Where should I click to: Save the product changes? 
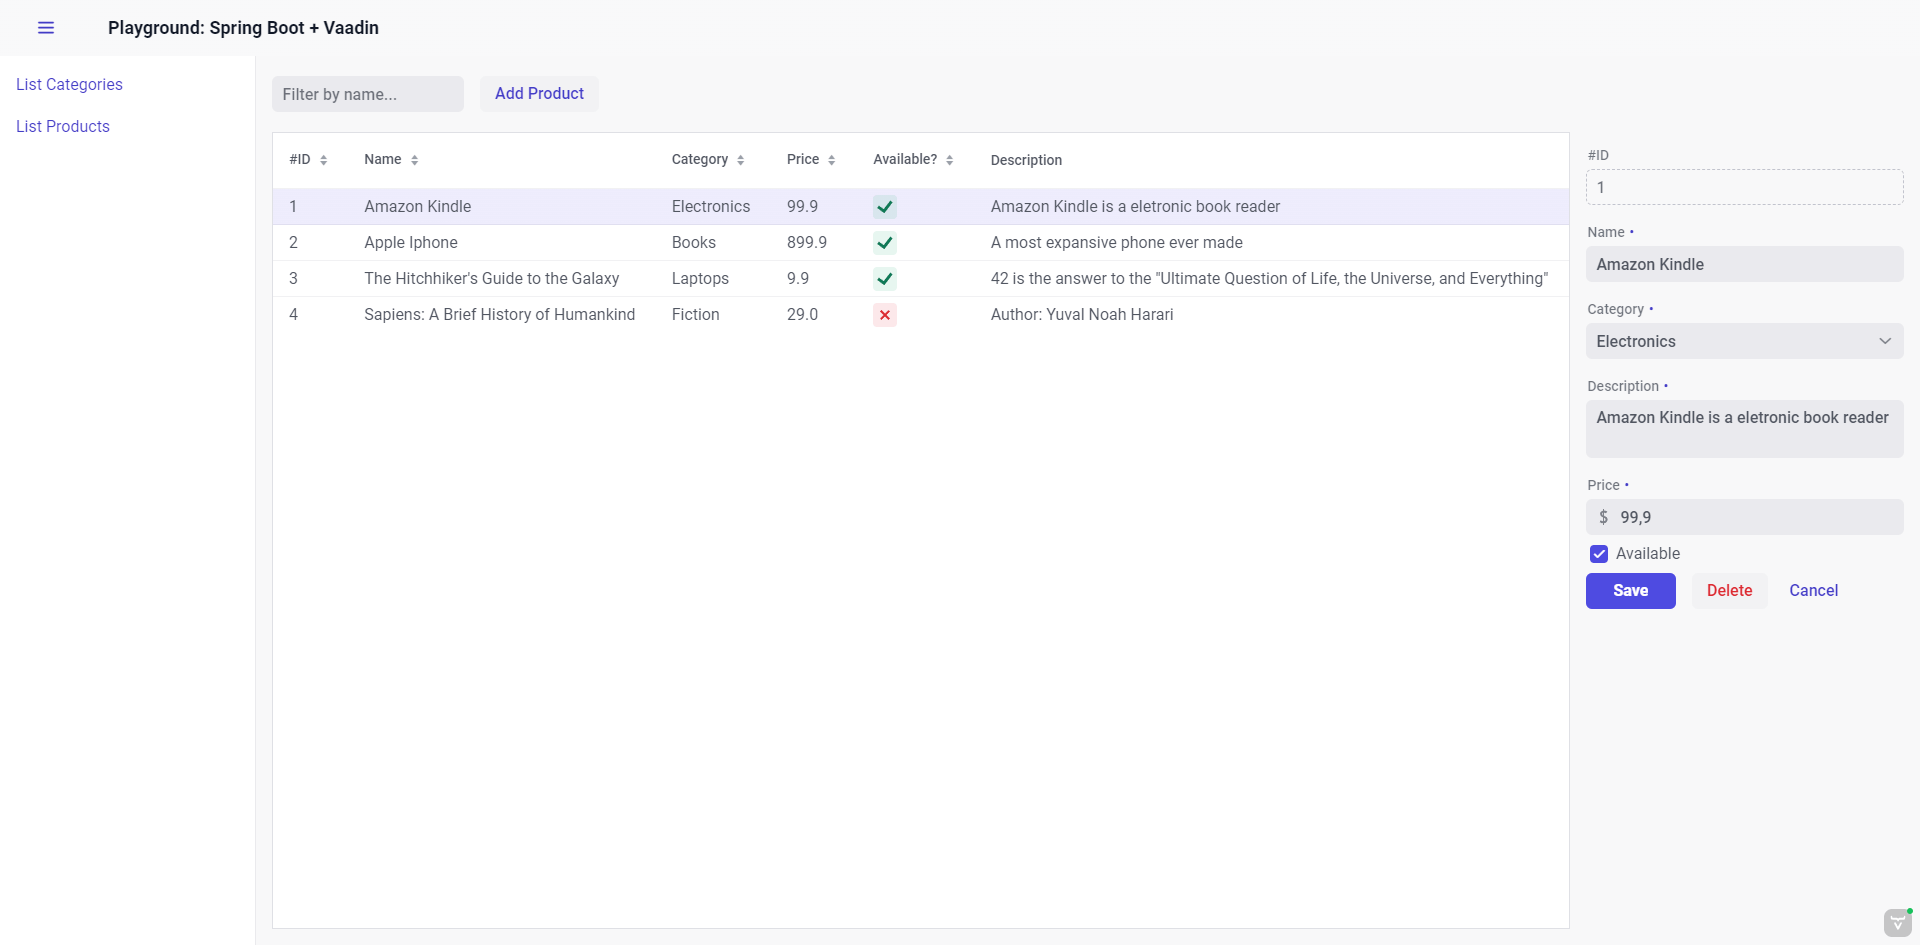click(1630, 591)
